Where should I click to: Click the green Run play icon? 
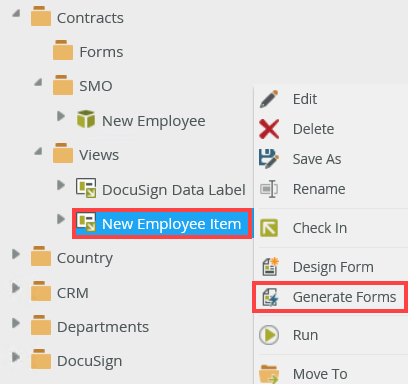coord(269,335)
